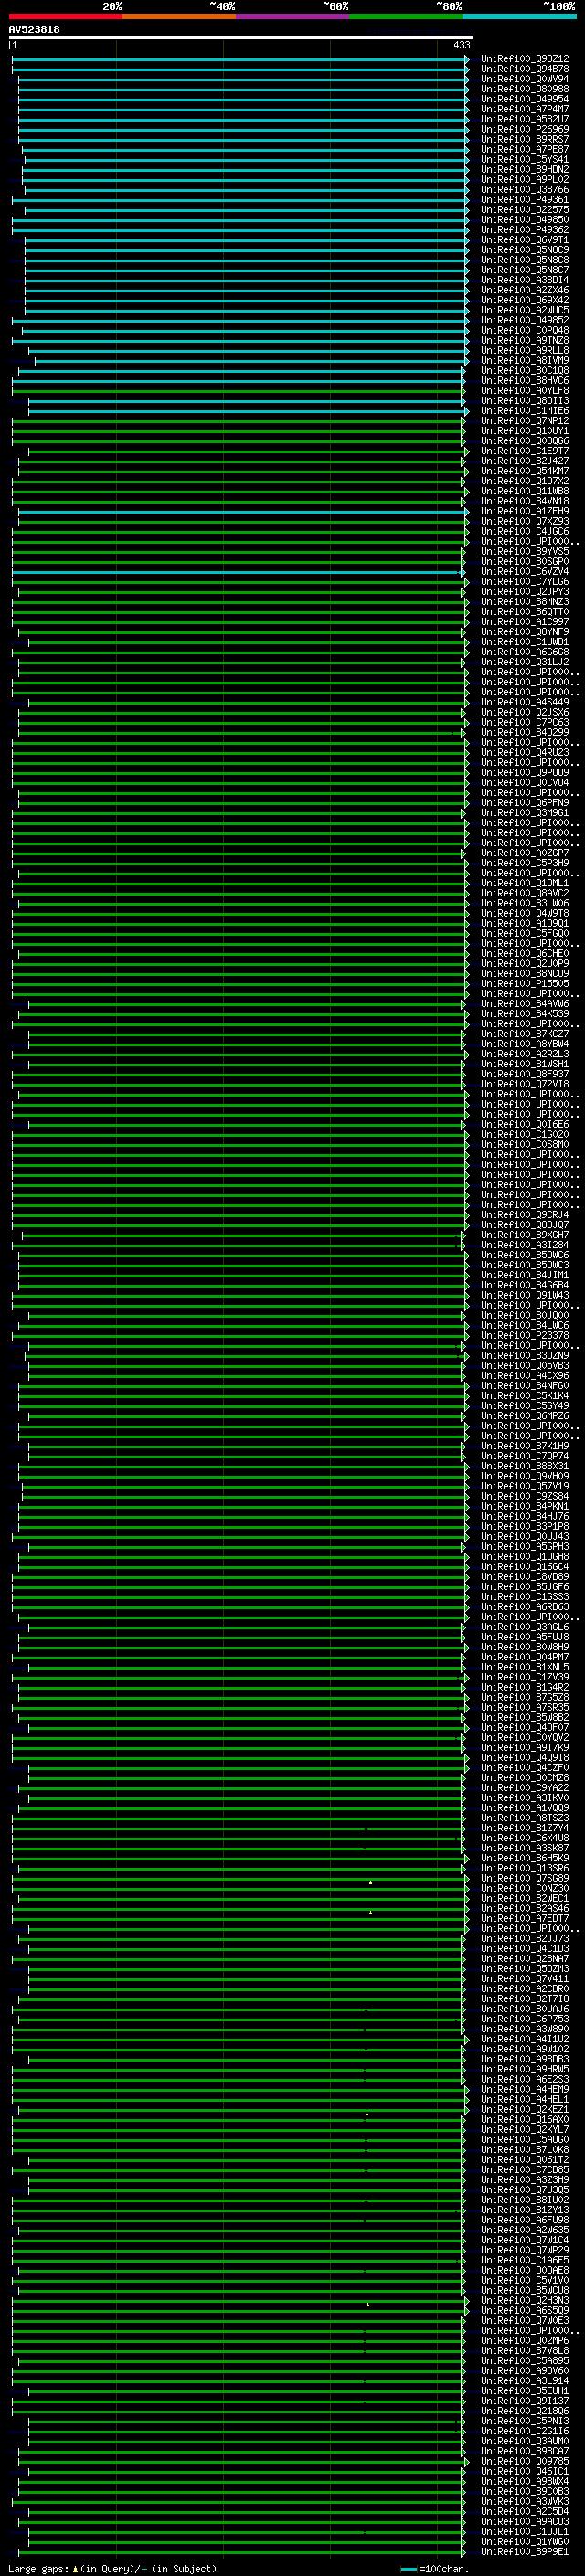Select the UniRef100_C6X4U8 label
The image size is (585, 2576).
point(525,1838)
